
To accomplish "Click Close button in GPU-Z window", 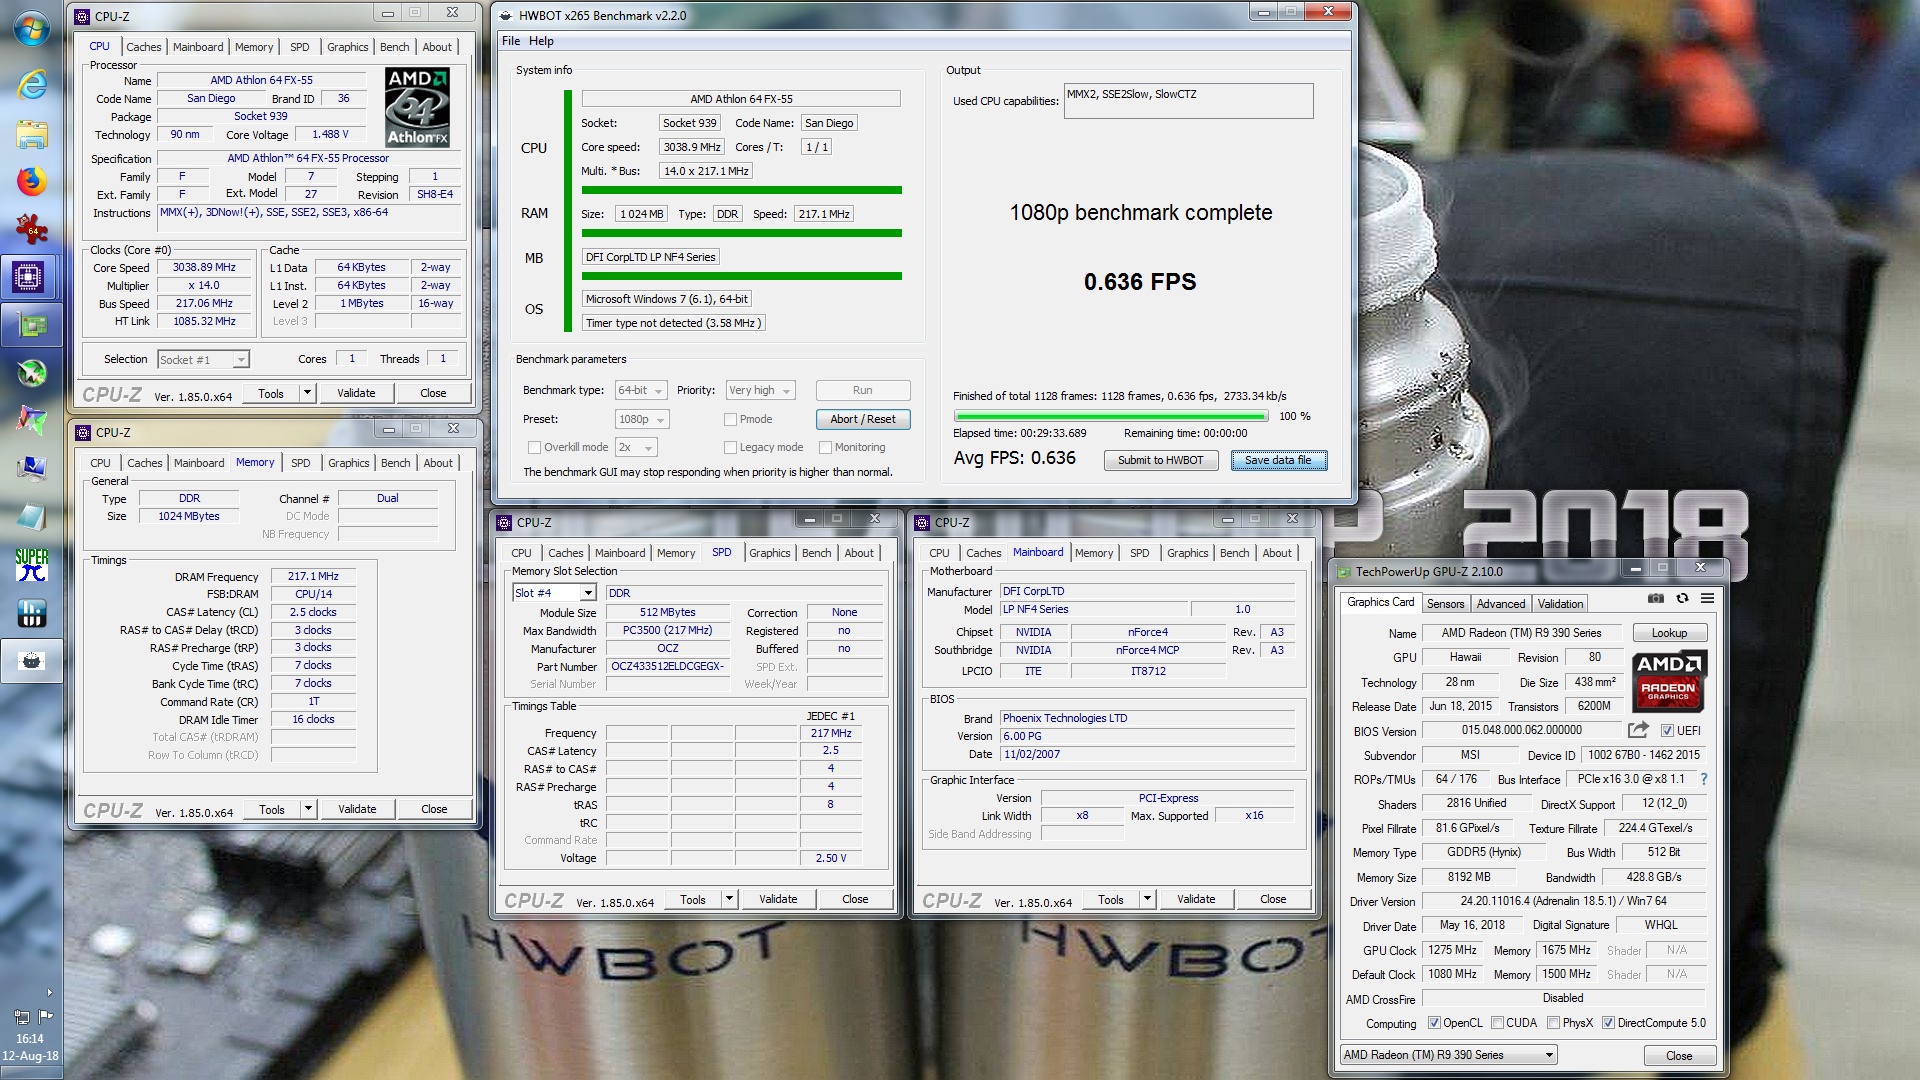I will point(1679,1056).
